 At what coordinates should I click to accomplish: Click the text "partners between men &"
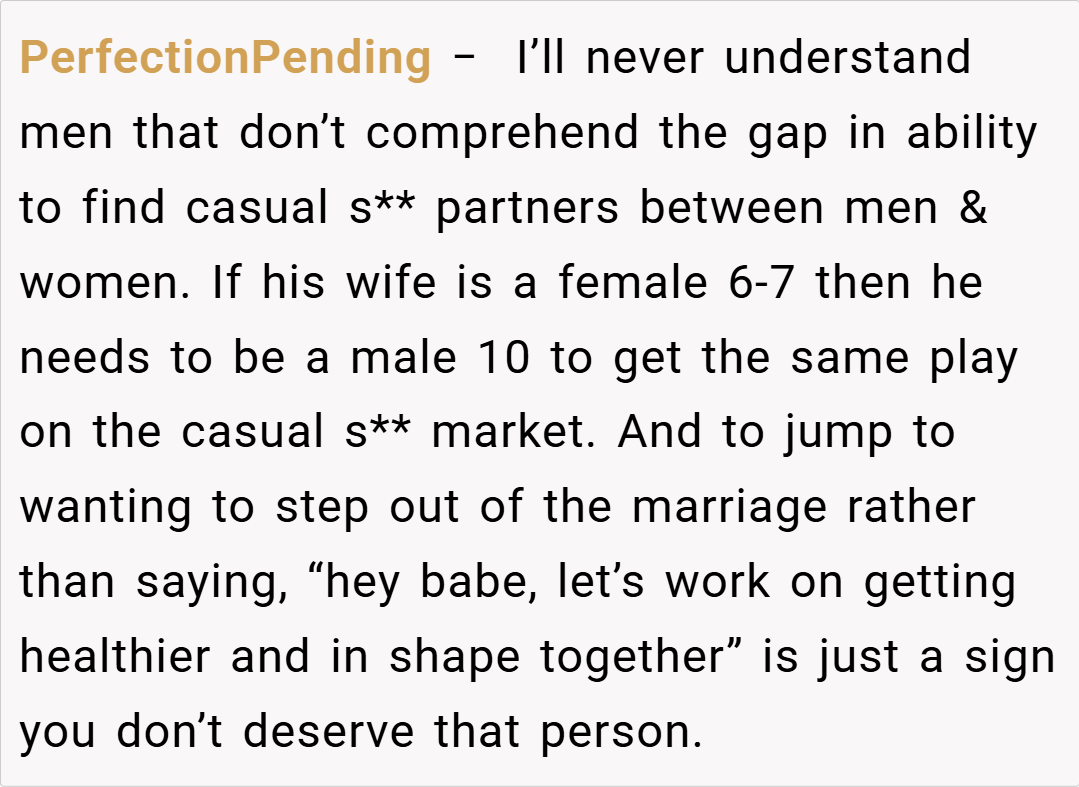coord(711,208)
